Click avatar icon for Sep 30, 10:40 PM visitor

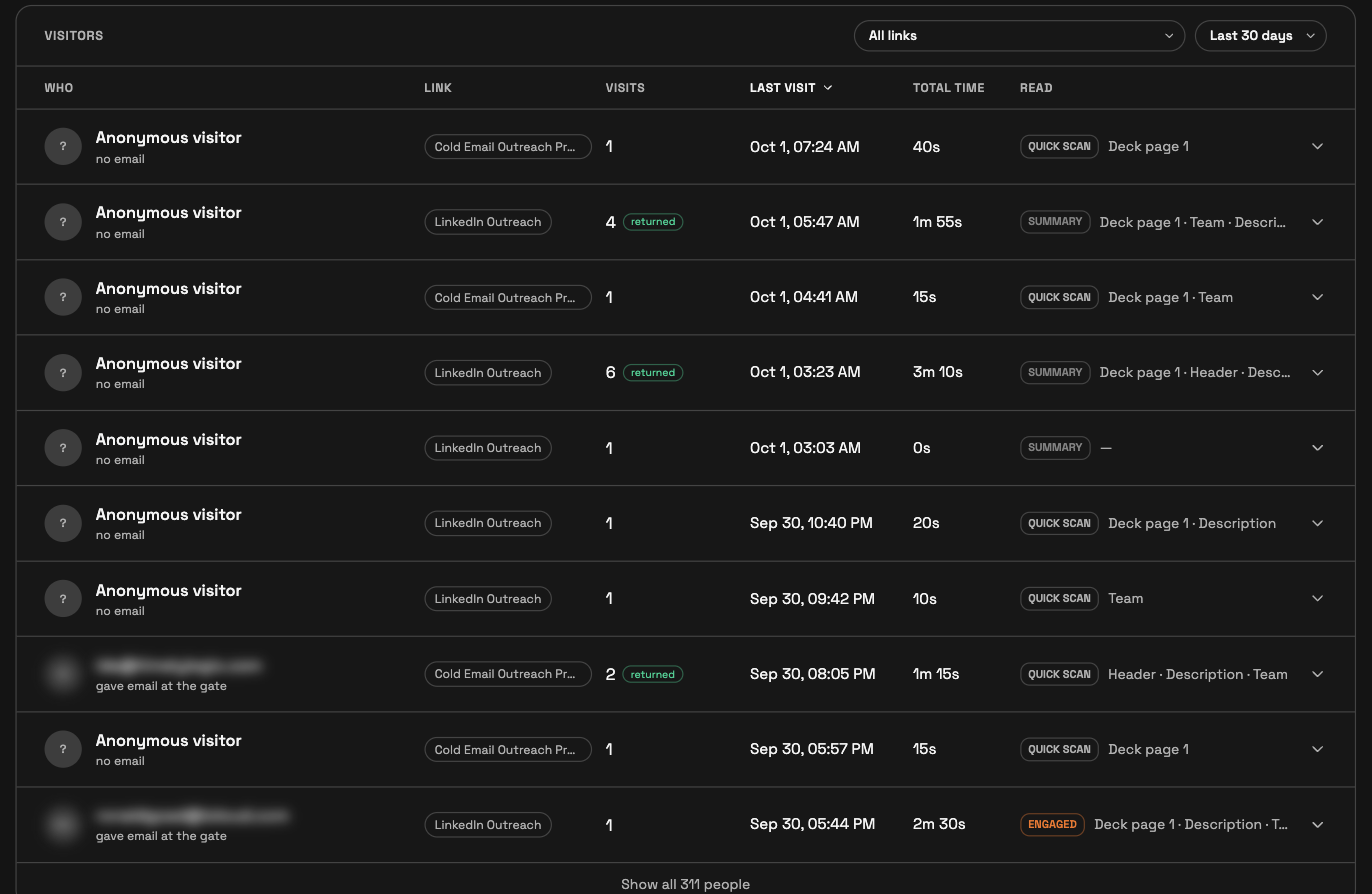[x=63, y=523]
